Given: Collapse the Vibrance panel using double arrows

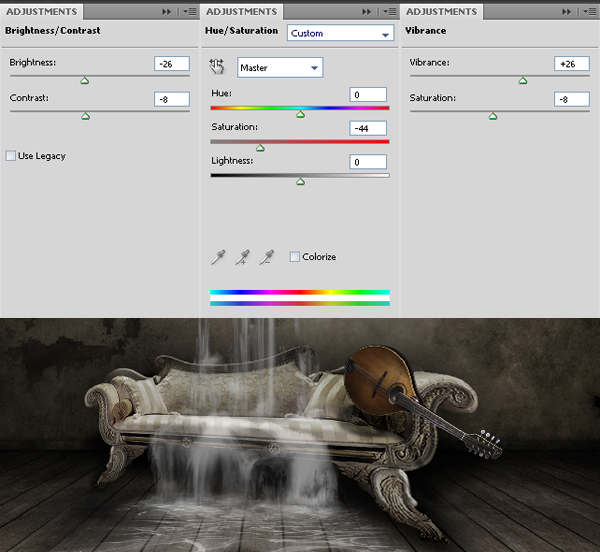Looking at the screenshot, I should point(566,11).
